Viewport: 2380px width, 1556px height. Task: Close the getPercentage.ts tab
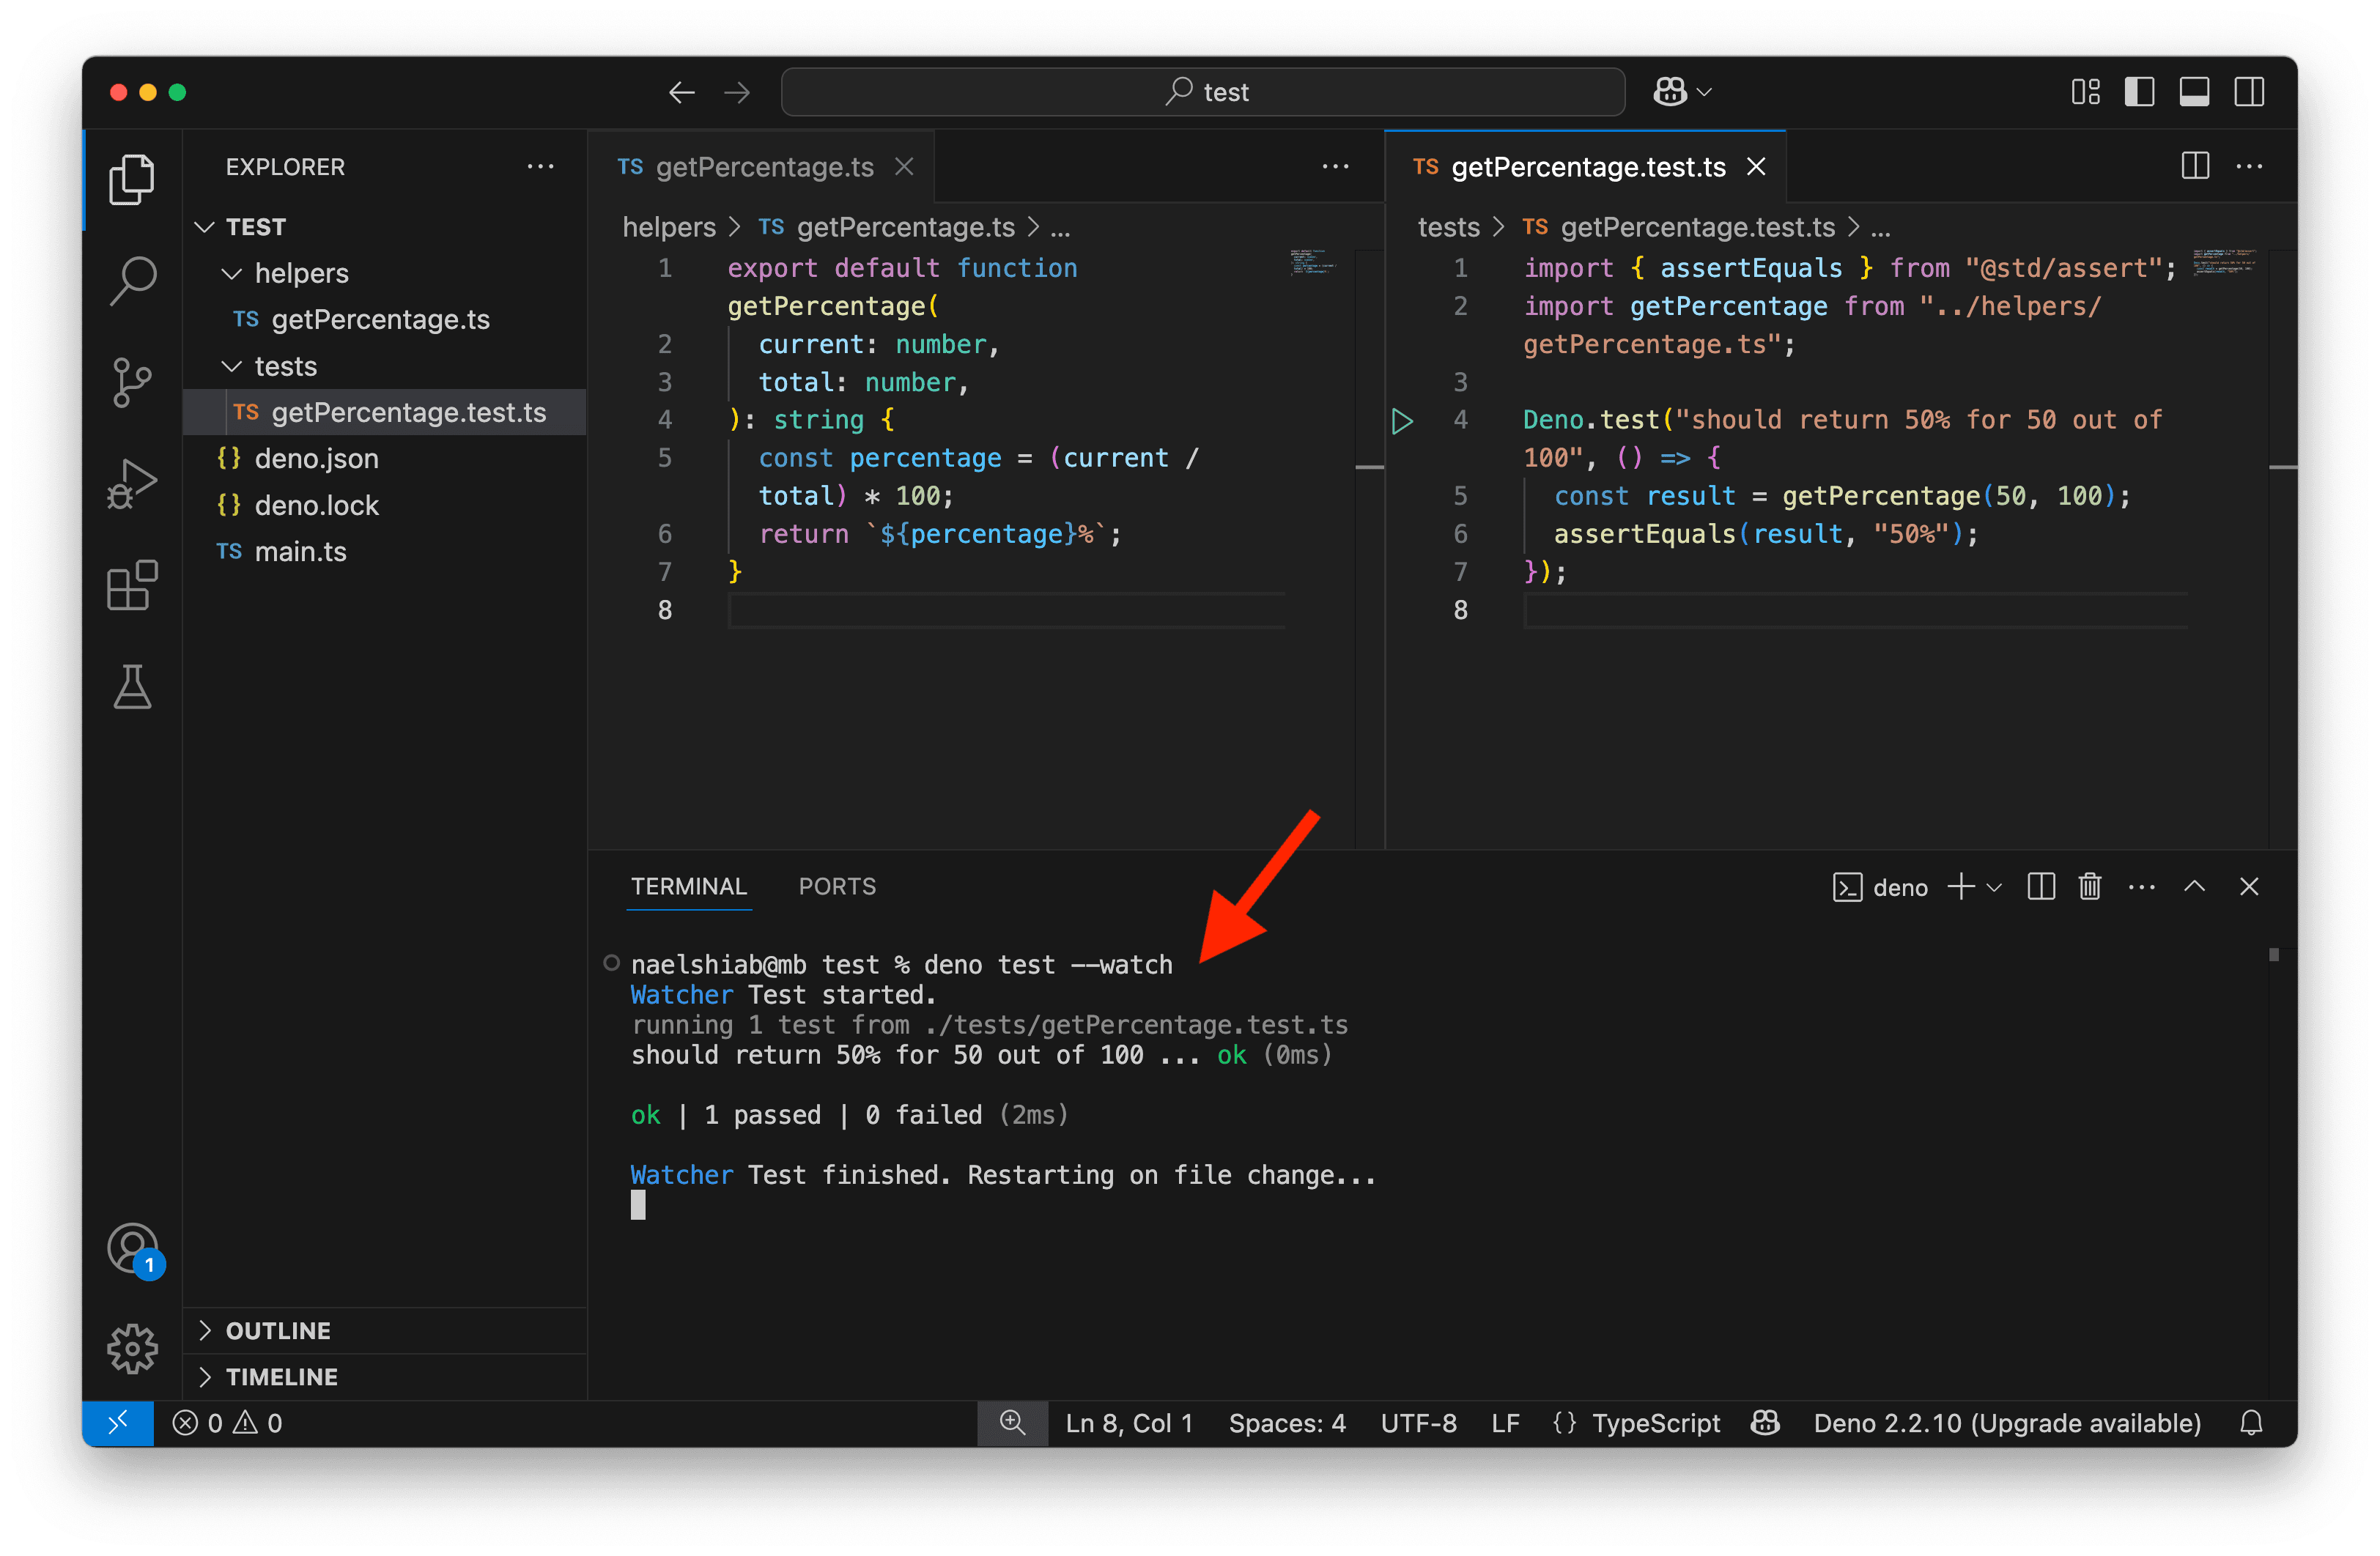(904, 167)
